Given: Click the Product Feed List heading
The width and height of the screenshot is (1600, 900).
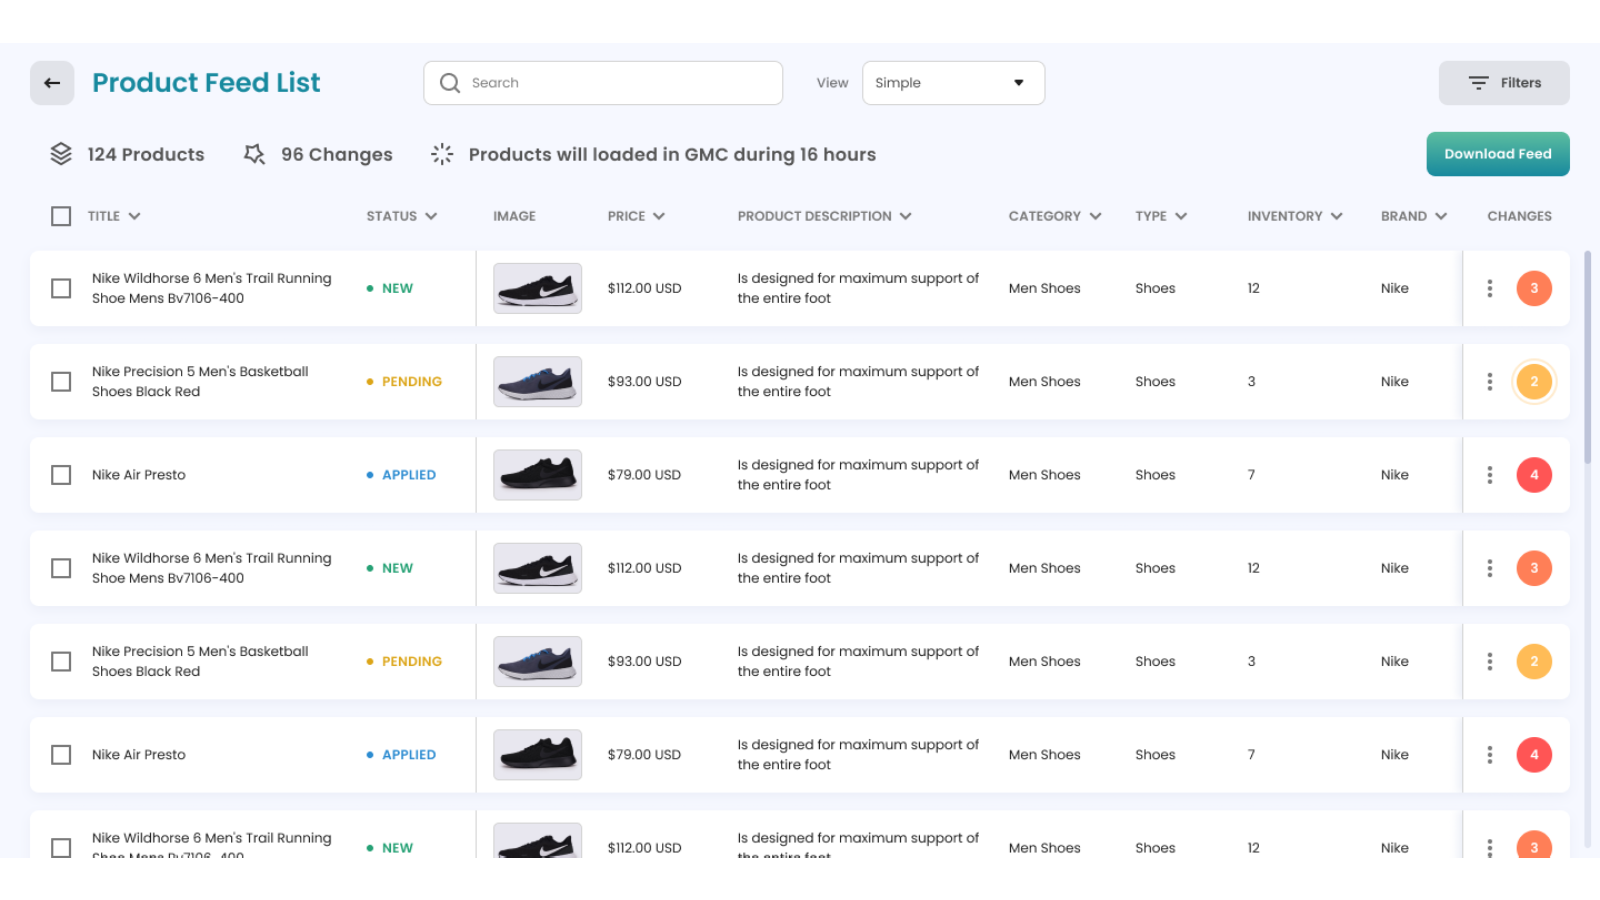Looking at the screenshot, I should 206,82.
